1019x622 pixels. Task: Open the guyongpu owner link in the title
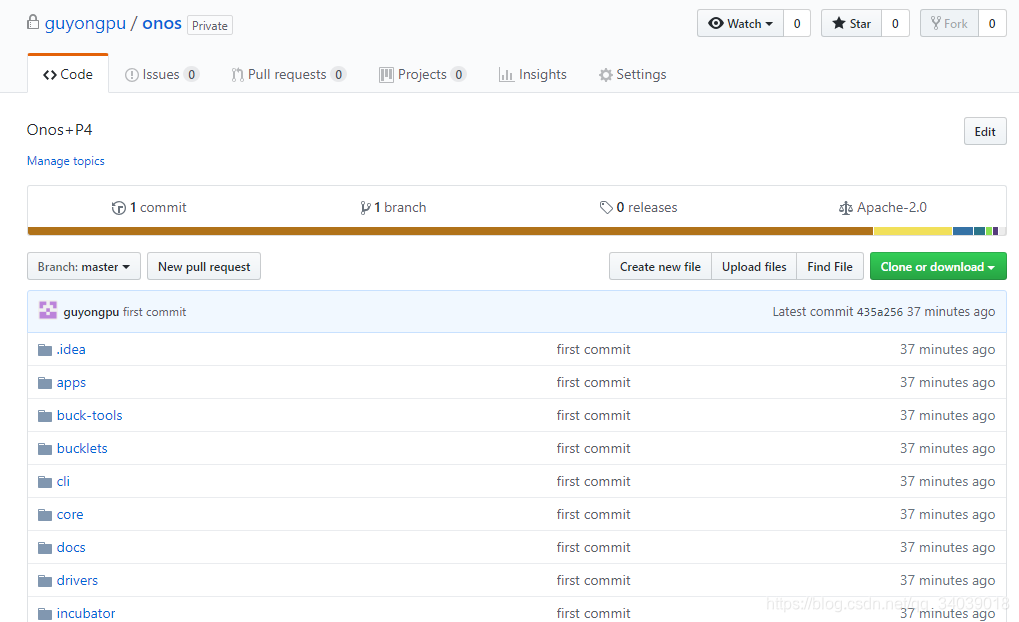pyautogui.click(x=85, y=23)
